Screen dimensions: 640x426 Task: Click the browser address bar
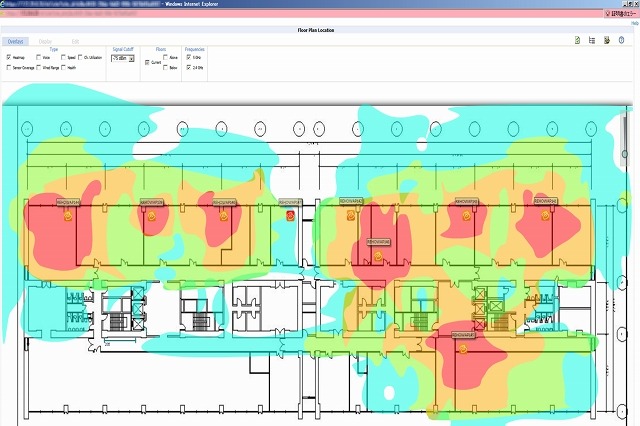[302, 13]
